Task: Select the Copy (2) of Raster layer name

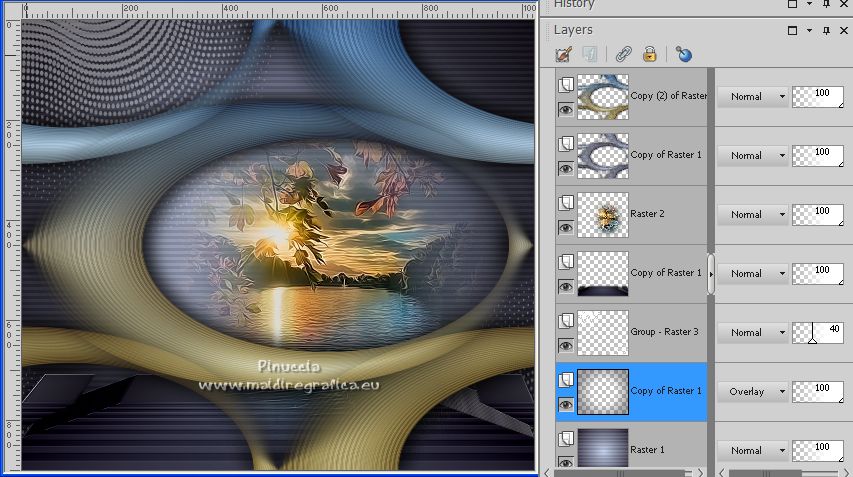Action: (669, 96)
